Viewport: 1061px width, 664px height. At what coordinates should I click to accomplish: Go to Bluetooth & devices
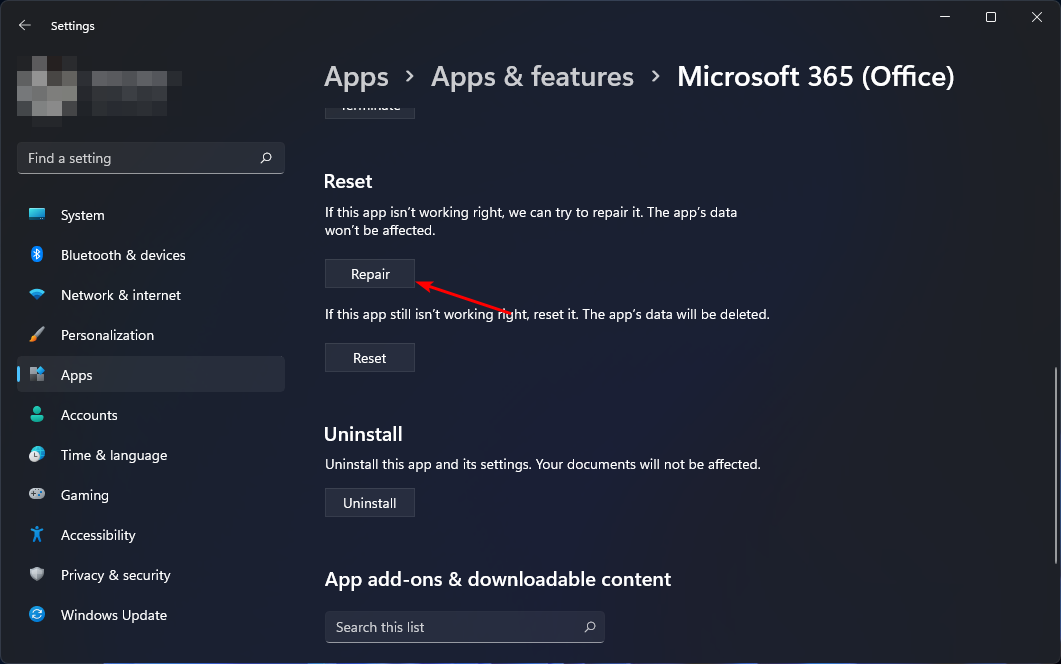[x=151, y=254]
